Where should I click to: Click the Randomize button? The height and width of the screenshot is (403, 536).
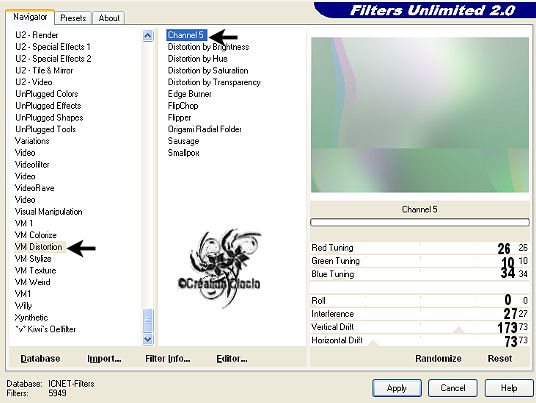(438, 359)
